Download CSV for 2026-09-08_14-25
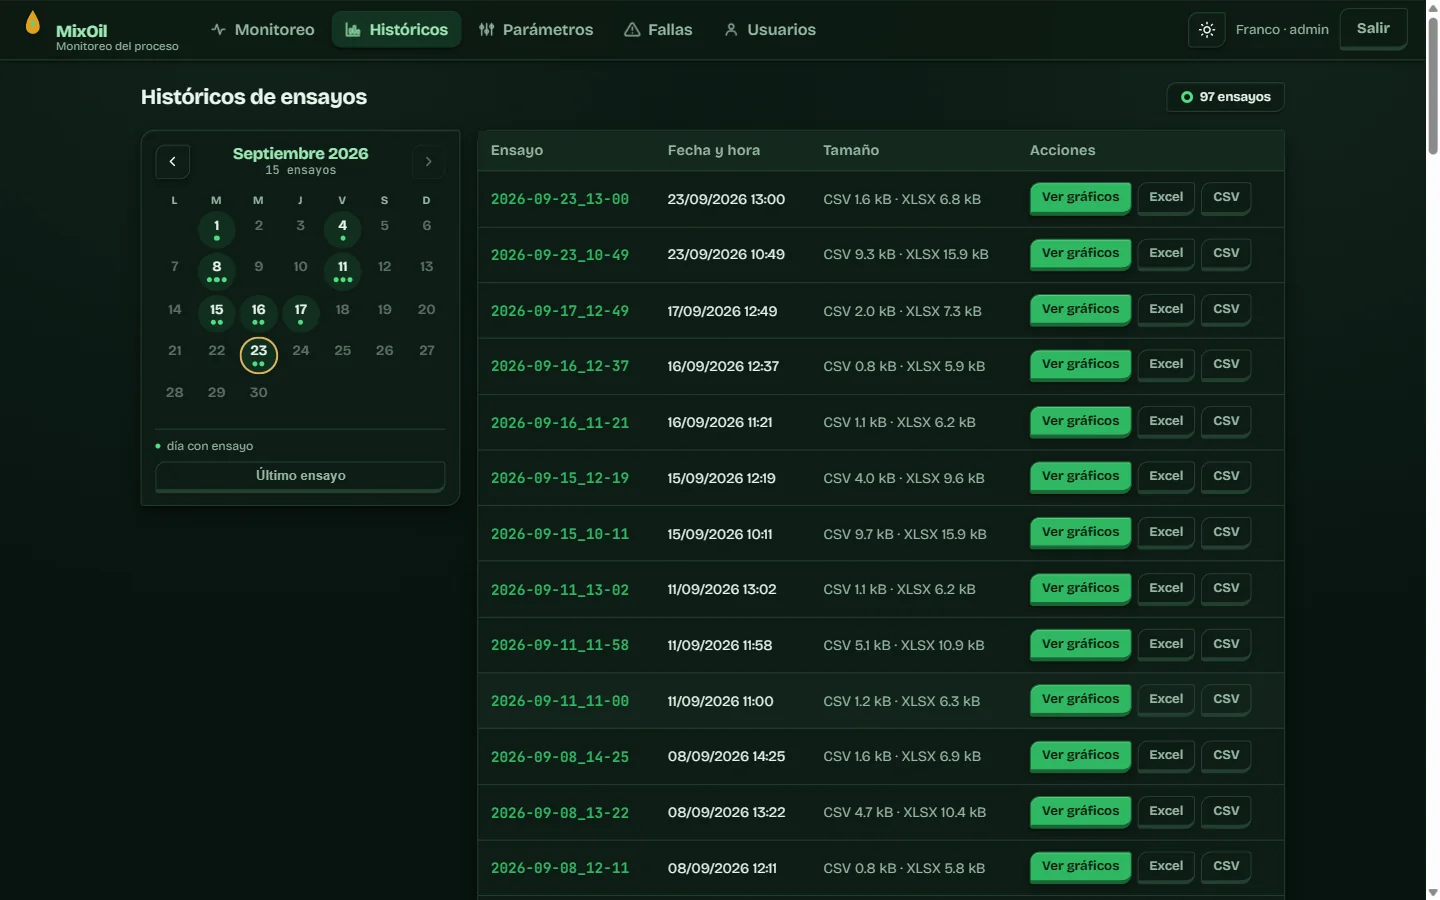The image size is (1440, 900). point(1226,756)
